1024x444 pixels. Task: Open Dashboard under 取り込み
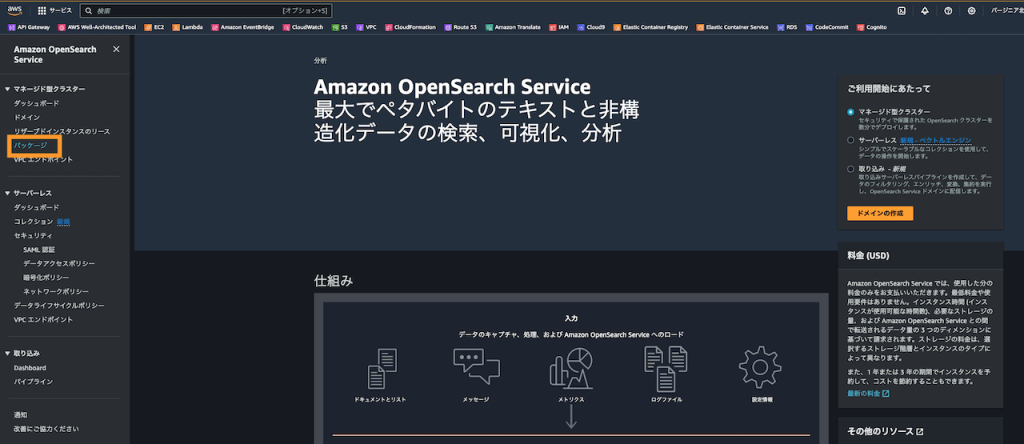coord(30,368)
